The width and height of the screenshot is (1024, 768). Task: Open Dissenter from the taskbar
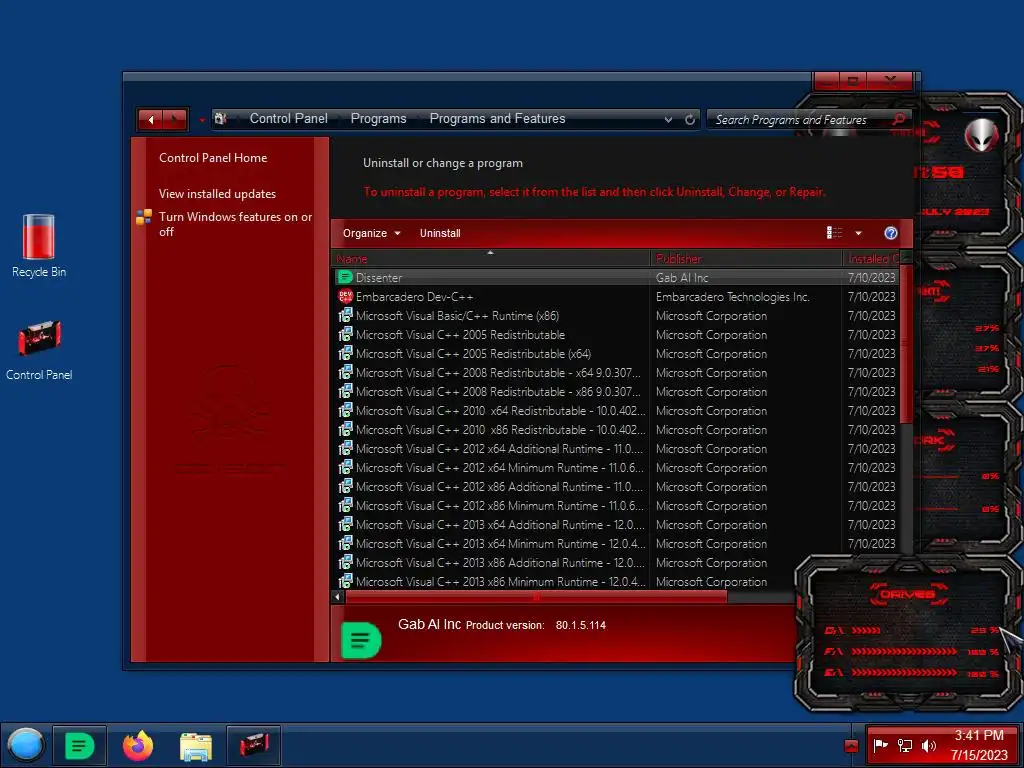click(79, 745)
